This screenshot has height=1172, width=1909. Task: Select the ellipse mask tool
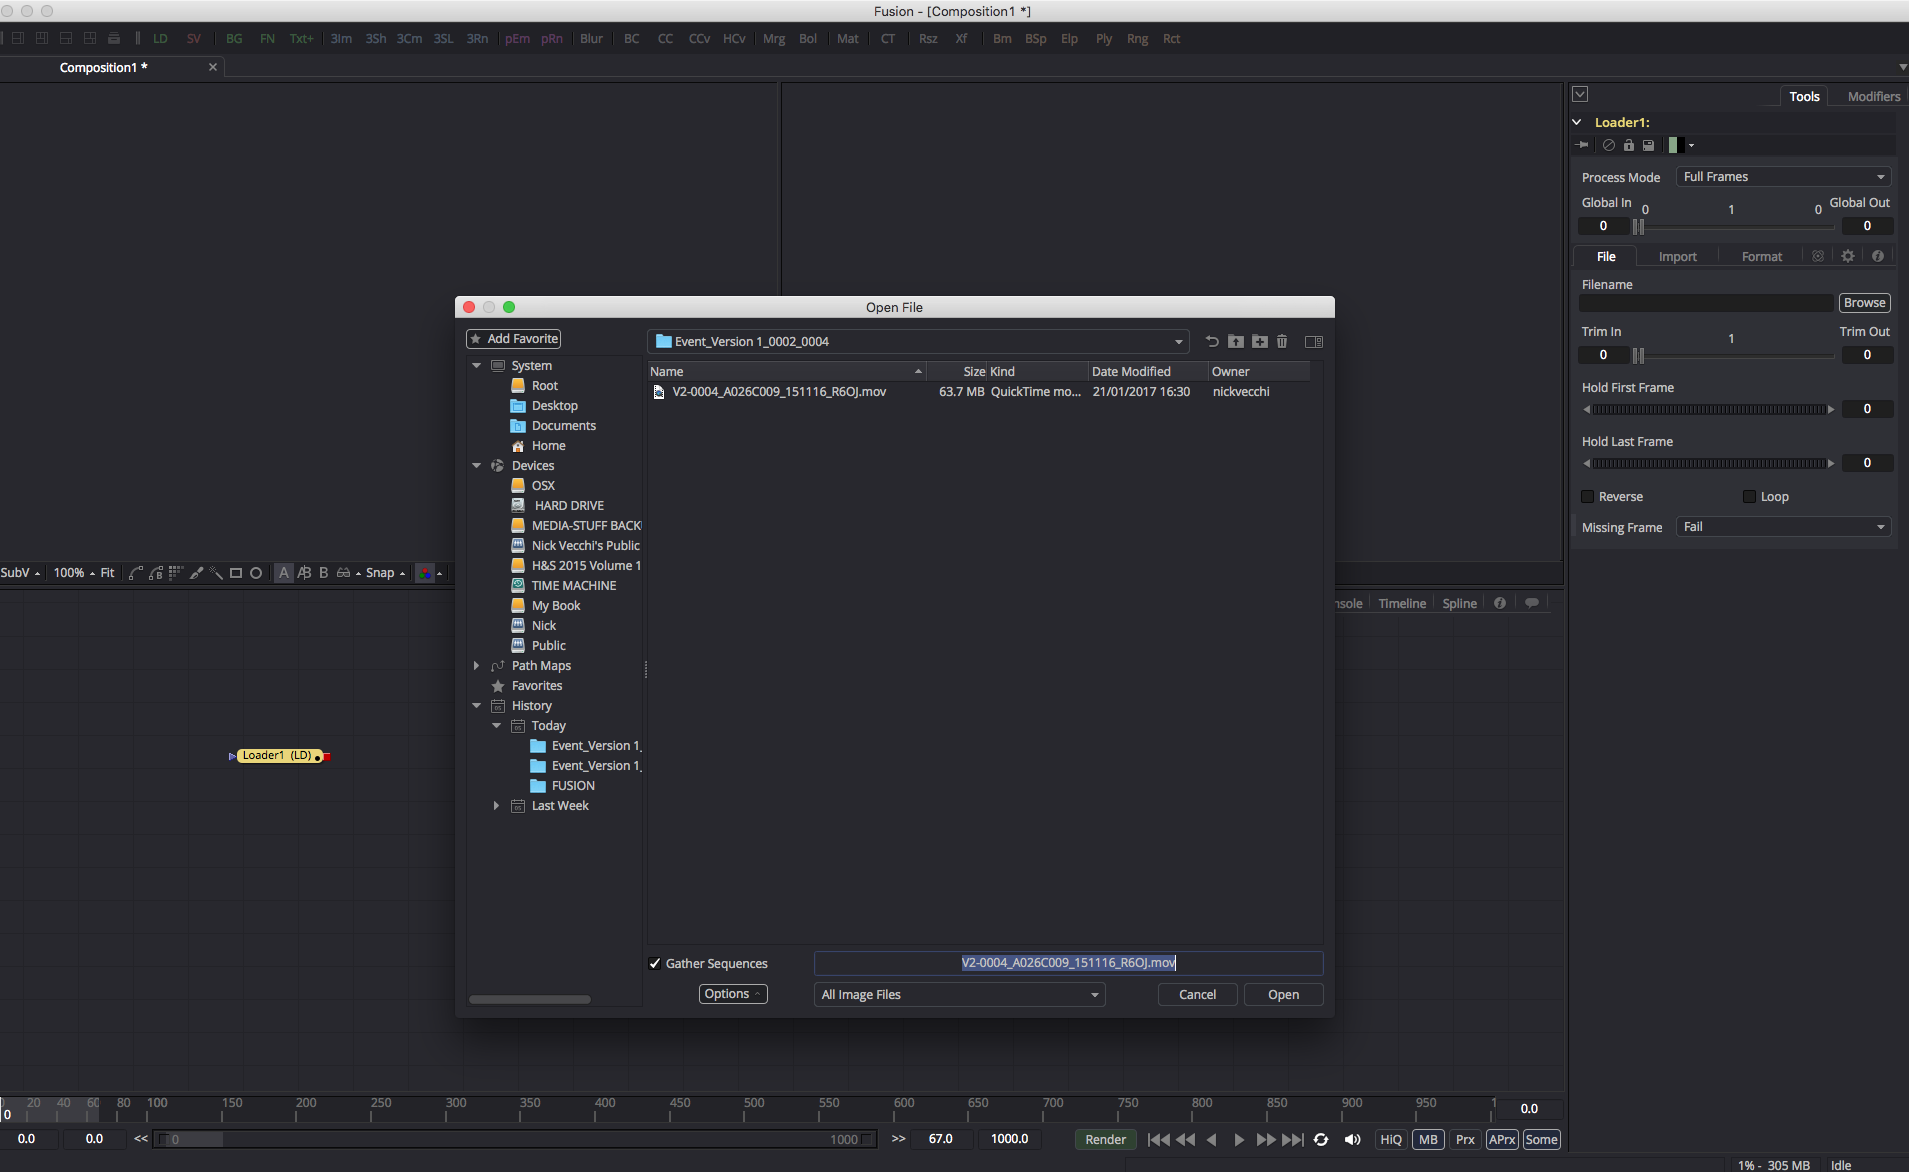click(x=256, y=573)
